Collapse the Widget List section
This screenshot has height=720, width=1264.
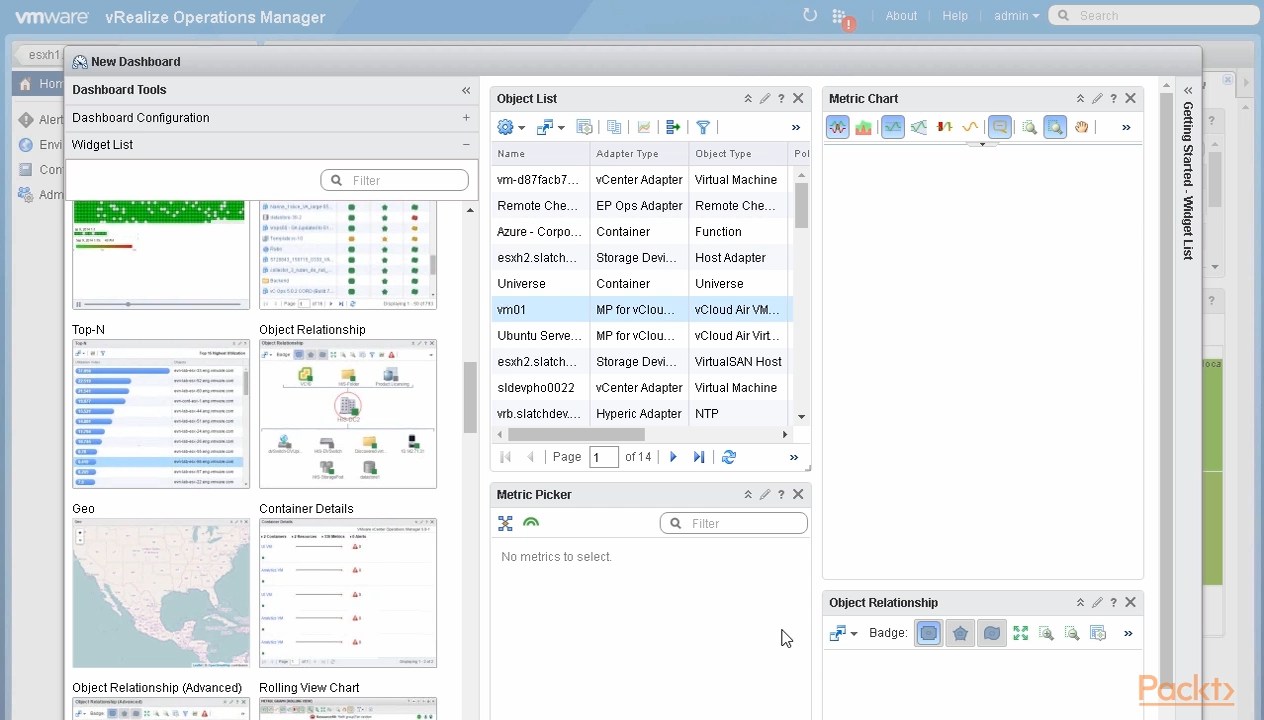pos(466,145)
